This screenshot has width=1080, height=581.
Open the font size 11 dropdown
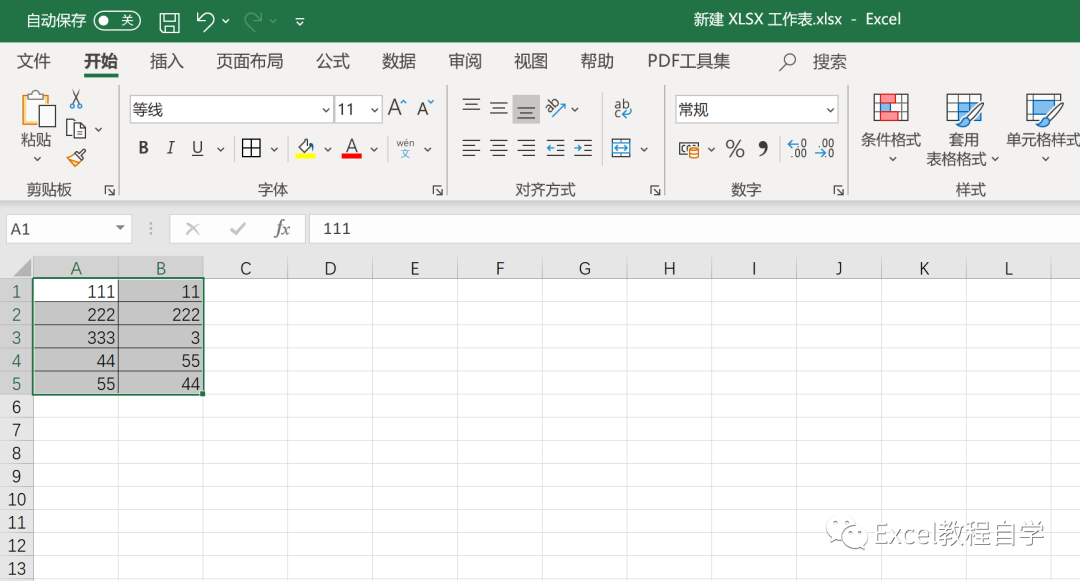[x=374, y=109]
